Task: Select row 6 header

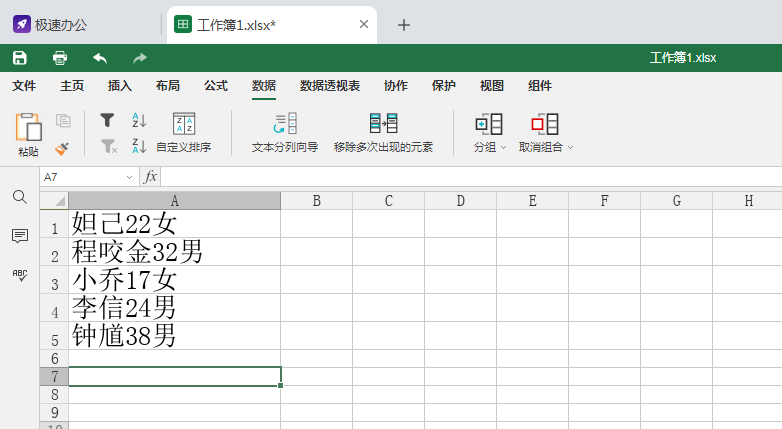Action: click(x=54, y=358)
